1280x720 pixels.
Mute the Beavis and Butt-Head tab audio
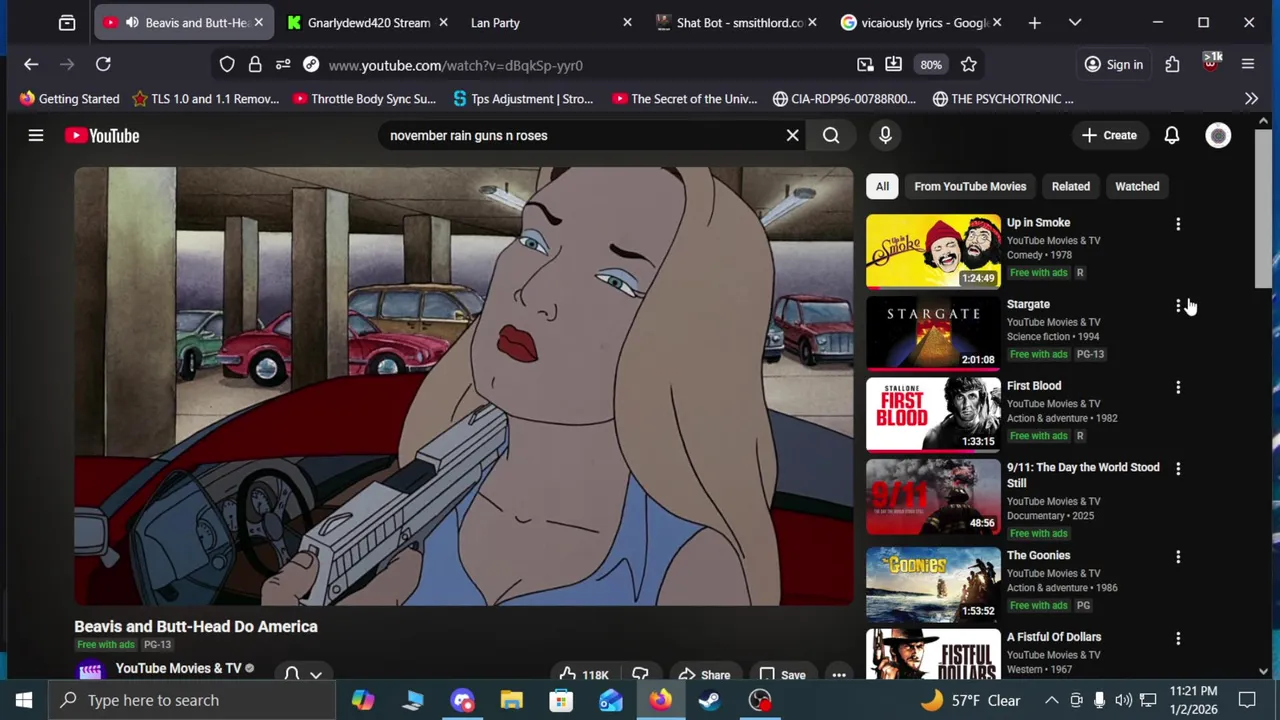pyautogui.click(x=132, y=22)
